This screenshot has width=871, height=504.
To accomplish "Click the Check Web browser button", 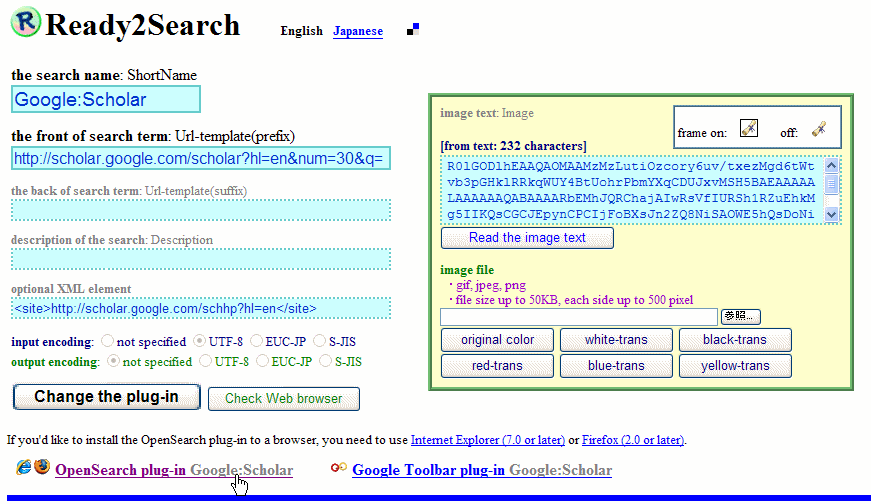I will 284,399.
